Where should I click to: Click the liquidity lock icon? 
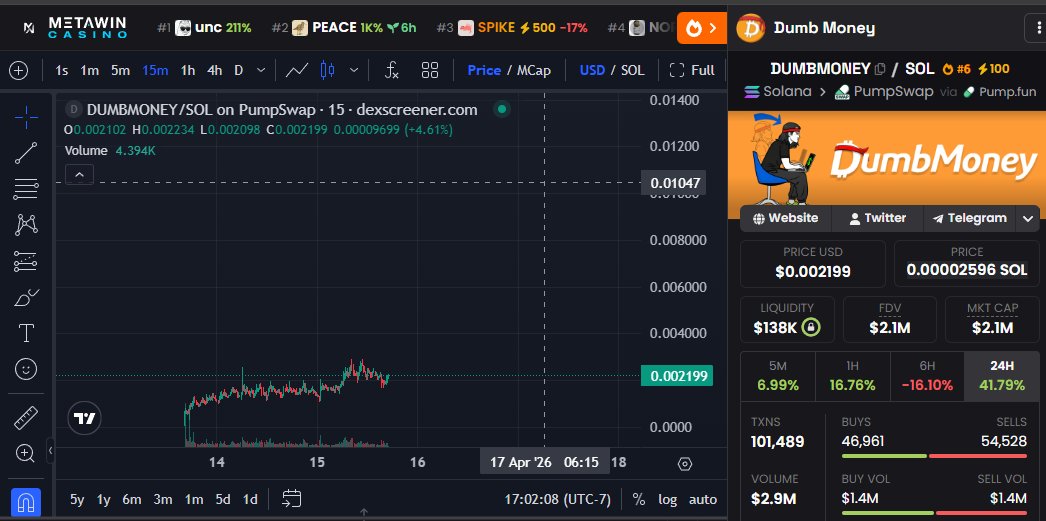pos(812,328)
